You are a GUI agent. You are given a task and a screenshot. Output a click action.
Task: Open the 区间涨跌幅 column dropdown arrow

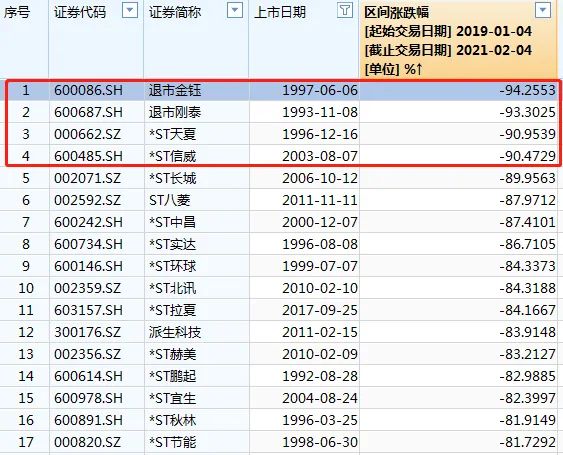pos(543,11)
